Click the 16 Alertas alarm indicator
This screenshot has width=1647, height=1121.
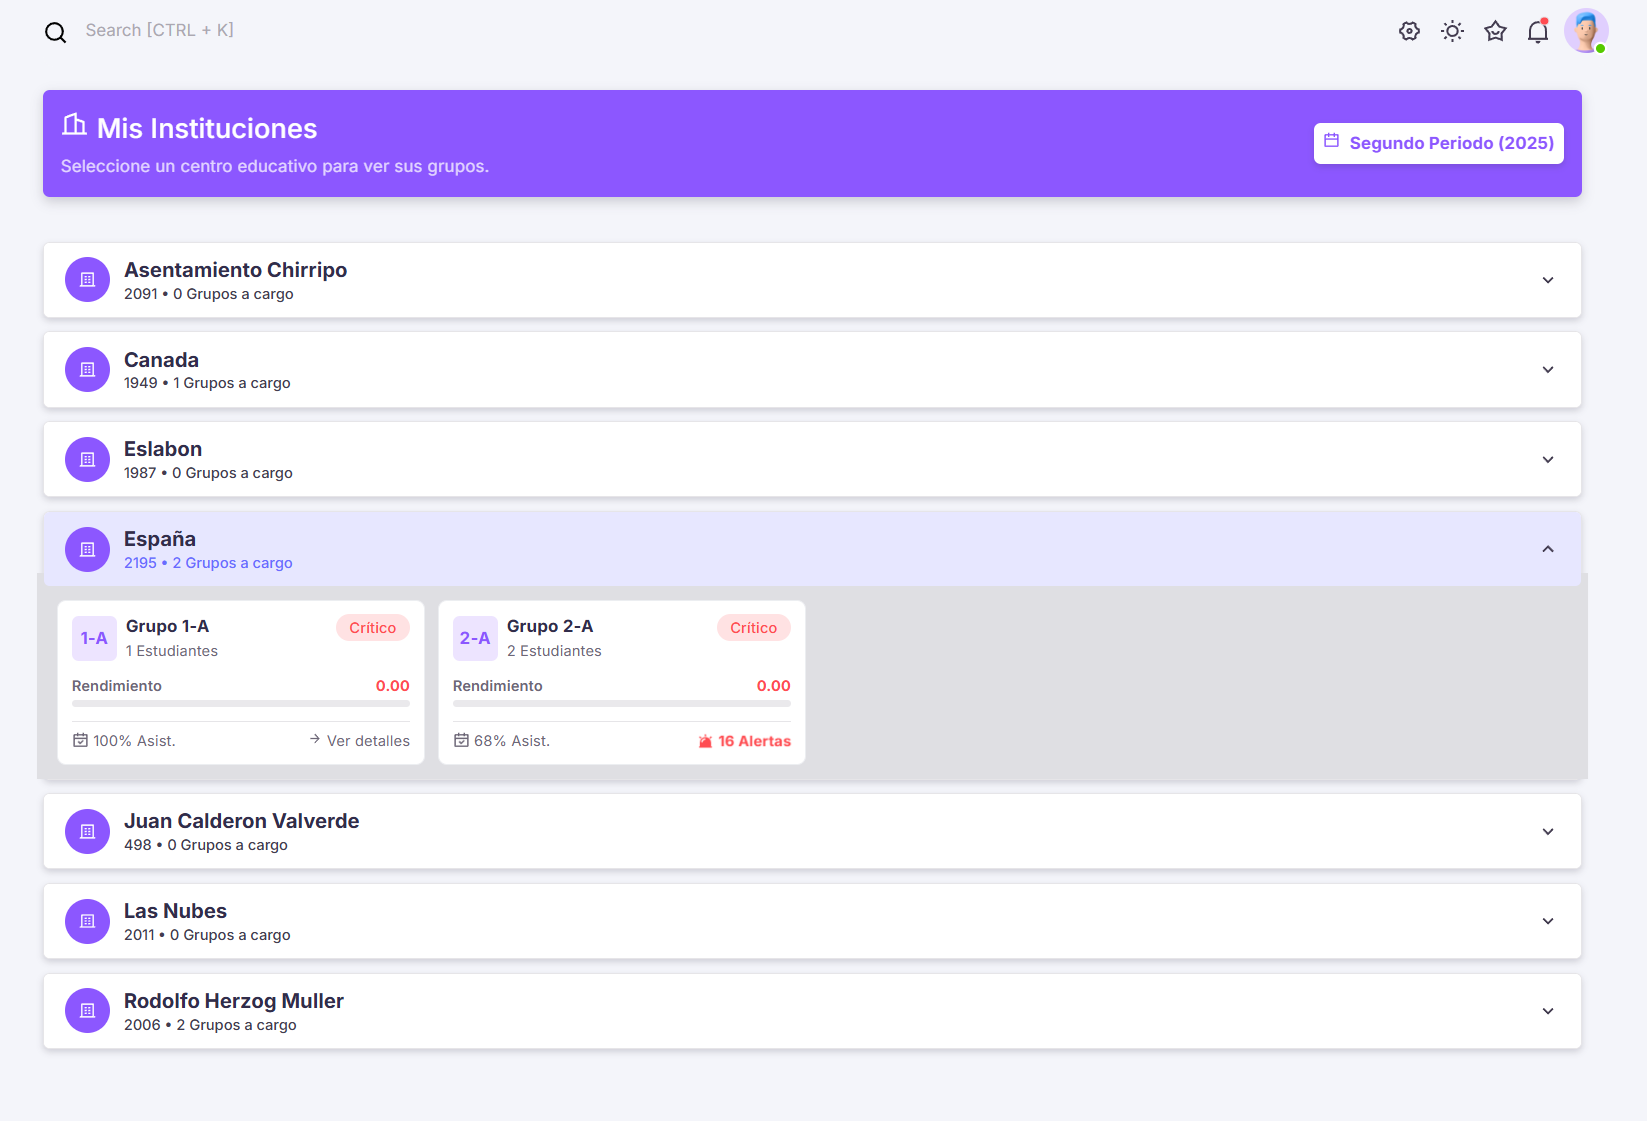745,741
